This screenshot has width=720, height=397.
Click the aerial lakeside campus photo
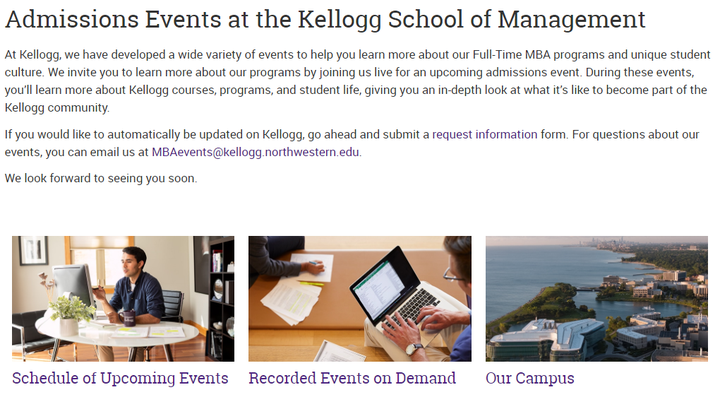[x=596, y=299]
